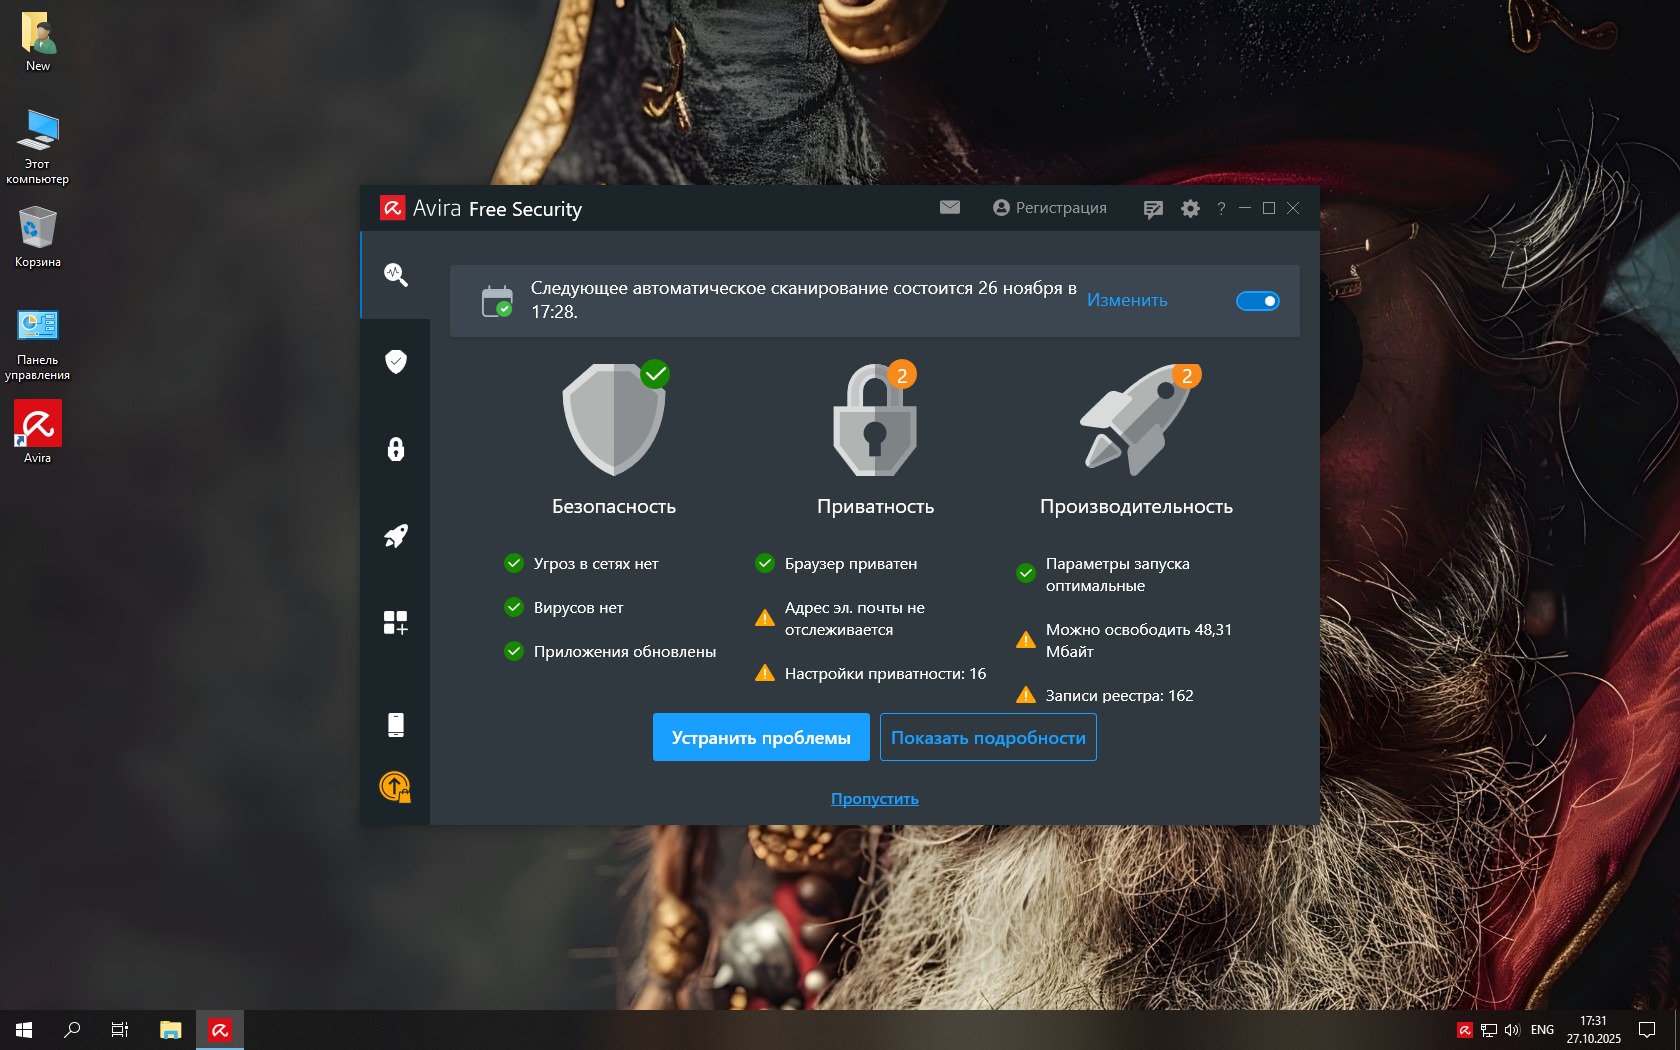Viewport: 1680px width, 1050px height.
Task: Click 'Можно освободить 48,31 Мбайт' warning
Action: coord(1124,641)
